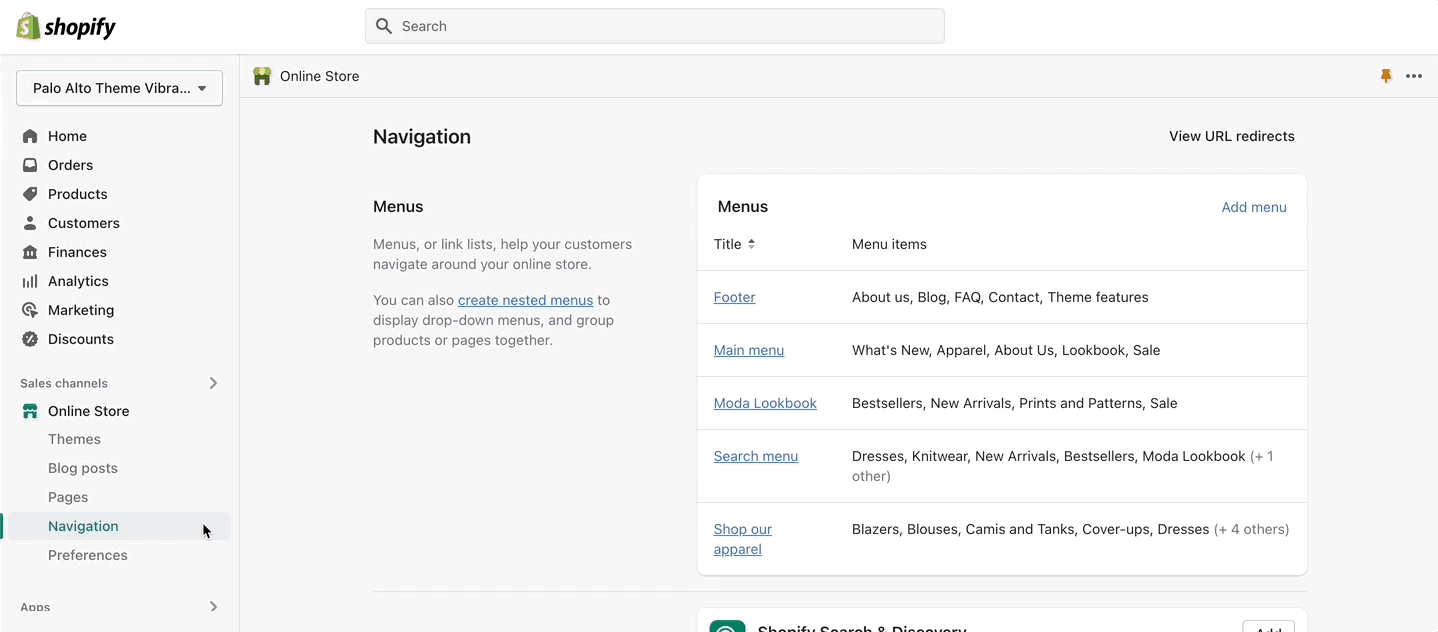Click the Home icon in sidebar

click(x=30, y=136)
